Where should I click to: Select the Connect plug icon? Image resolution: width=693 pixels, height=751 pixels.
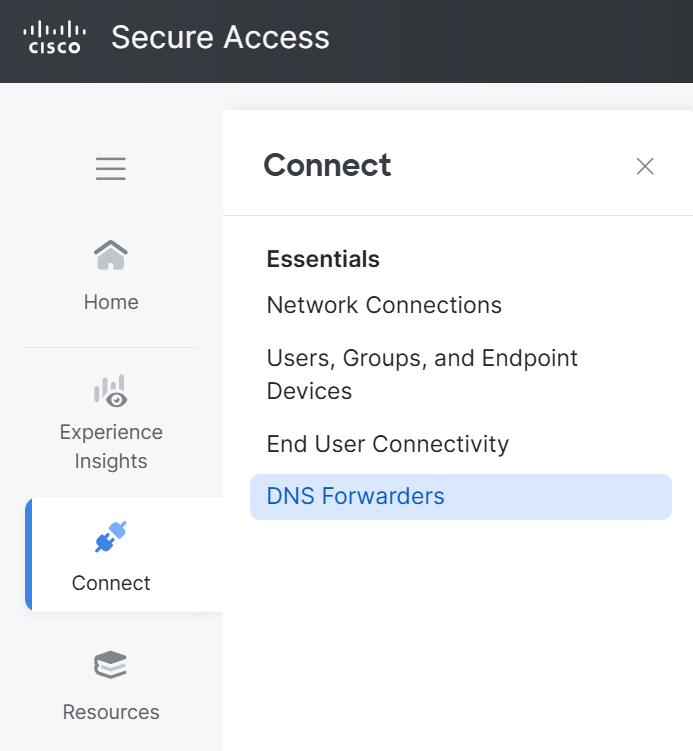(x=111, y=537)
